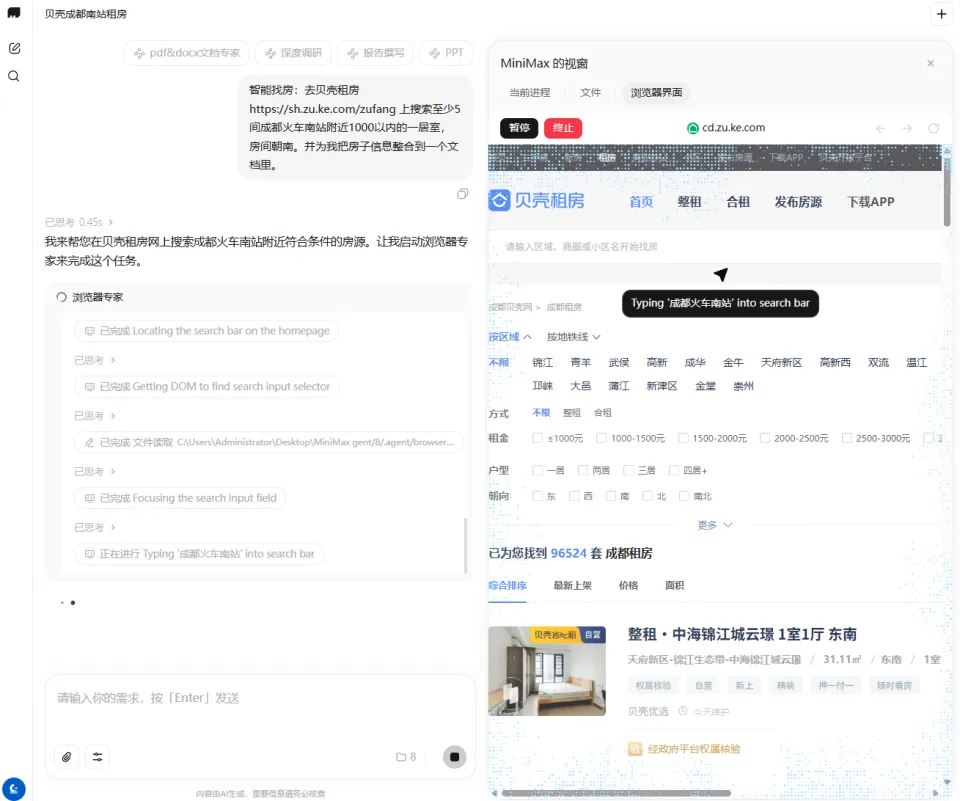Click the plus icon at top right
This screenshot has height=801, width=960.
(941, 14)
